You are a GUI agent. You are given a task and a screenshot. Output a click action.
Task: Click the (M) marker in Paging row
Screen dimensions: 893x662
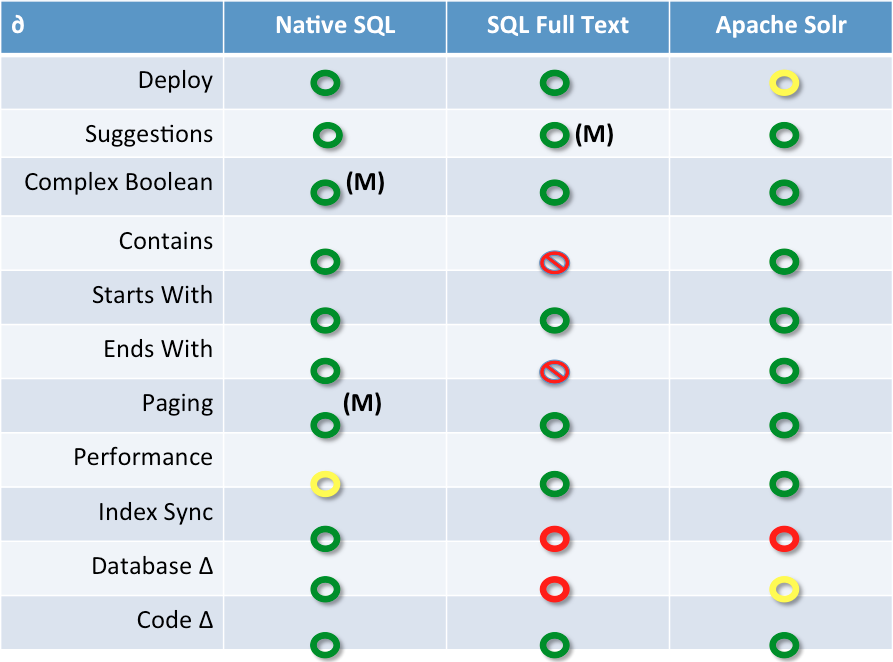point(362,403)
